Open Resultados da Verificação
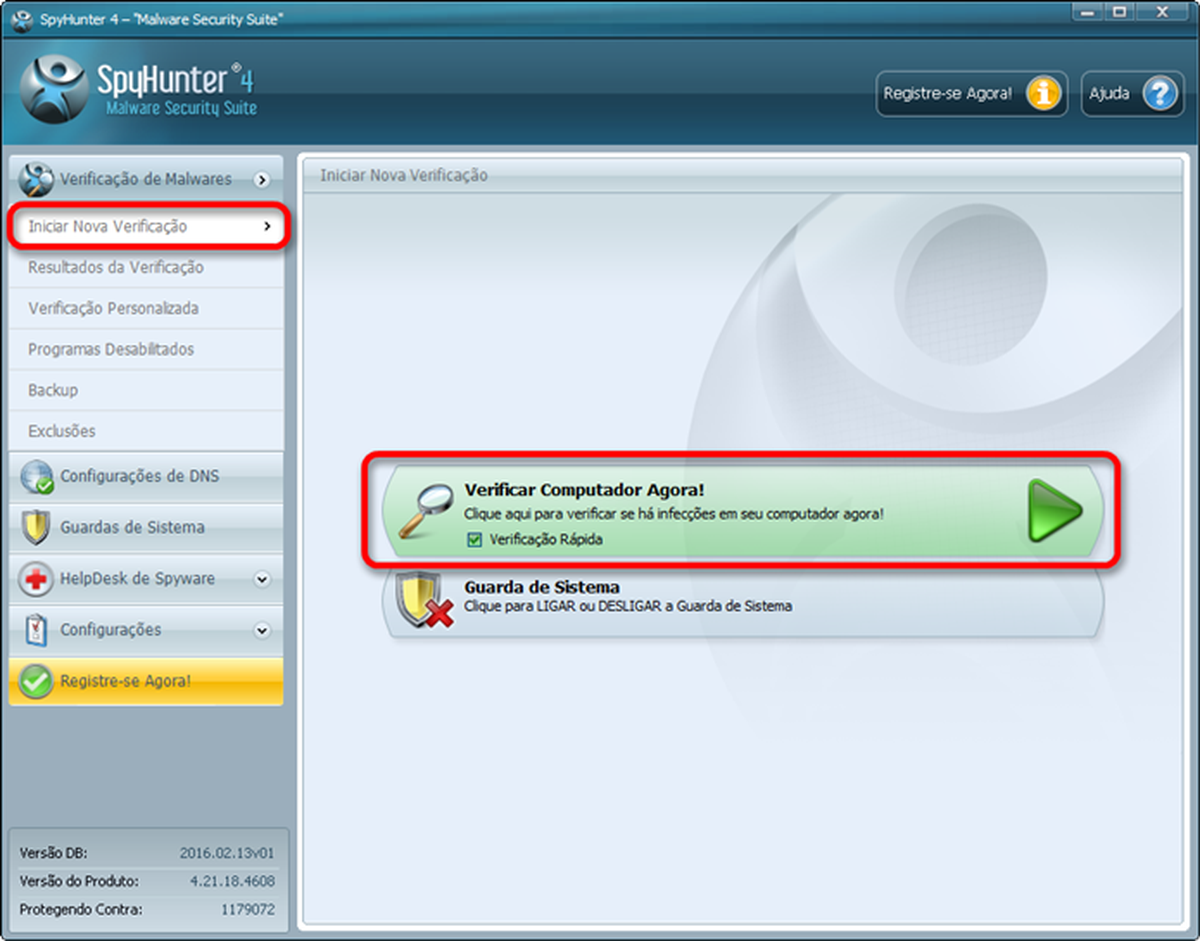The width and height of the screenshot is (1200, 941). click(x=116, y=267)
